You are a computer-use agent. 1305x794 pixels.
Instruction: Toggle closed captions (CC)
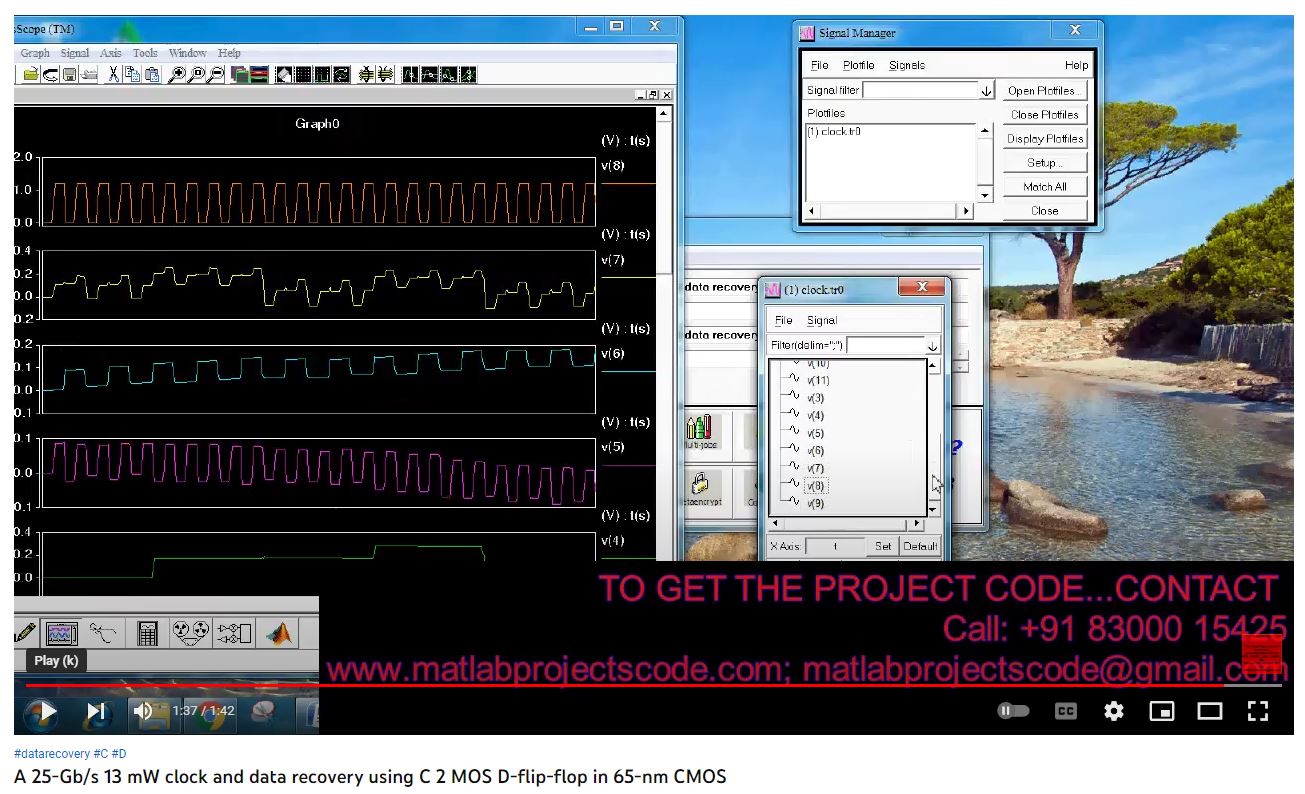1066,711
